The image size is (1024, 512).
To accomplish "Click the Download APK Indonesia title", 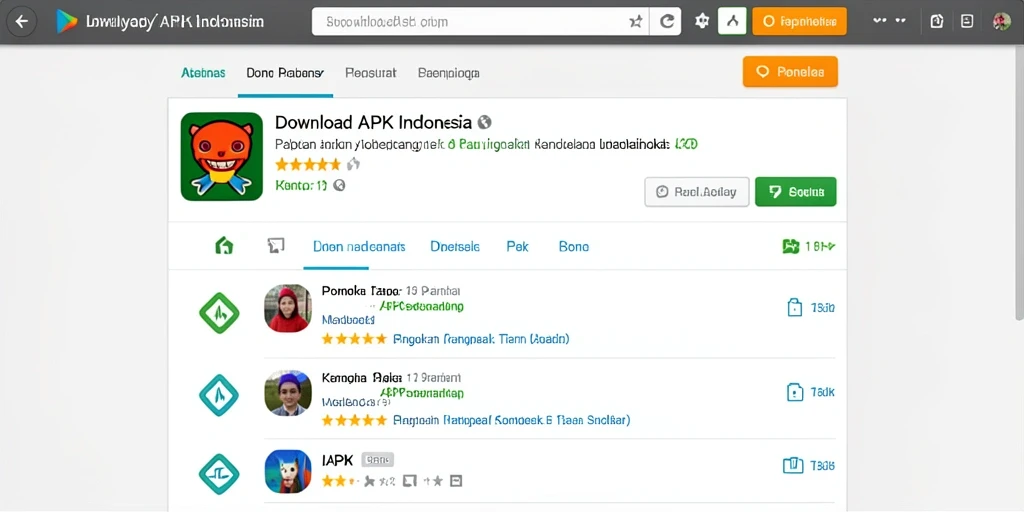I will pyautogui.click(x=373, y=122).
